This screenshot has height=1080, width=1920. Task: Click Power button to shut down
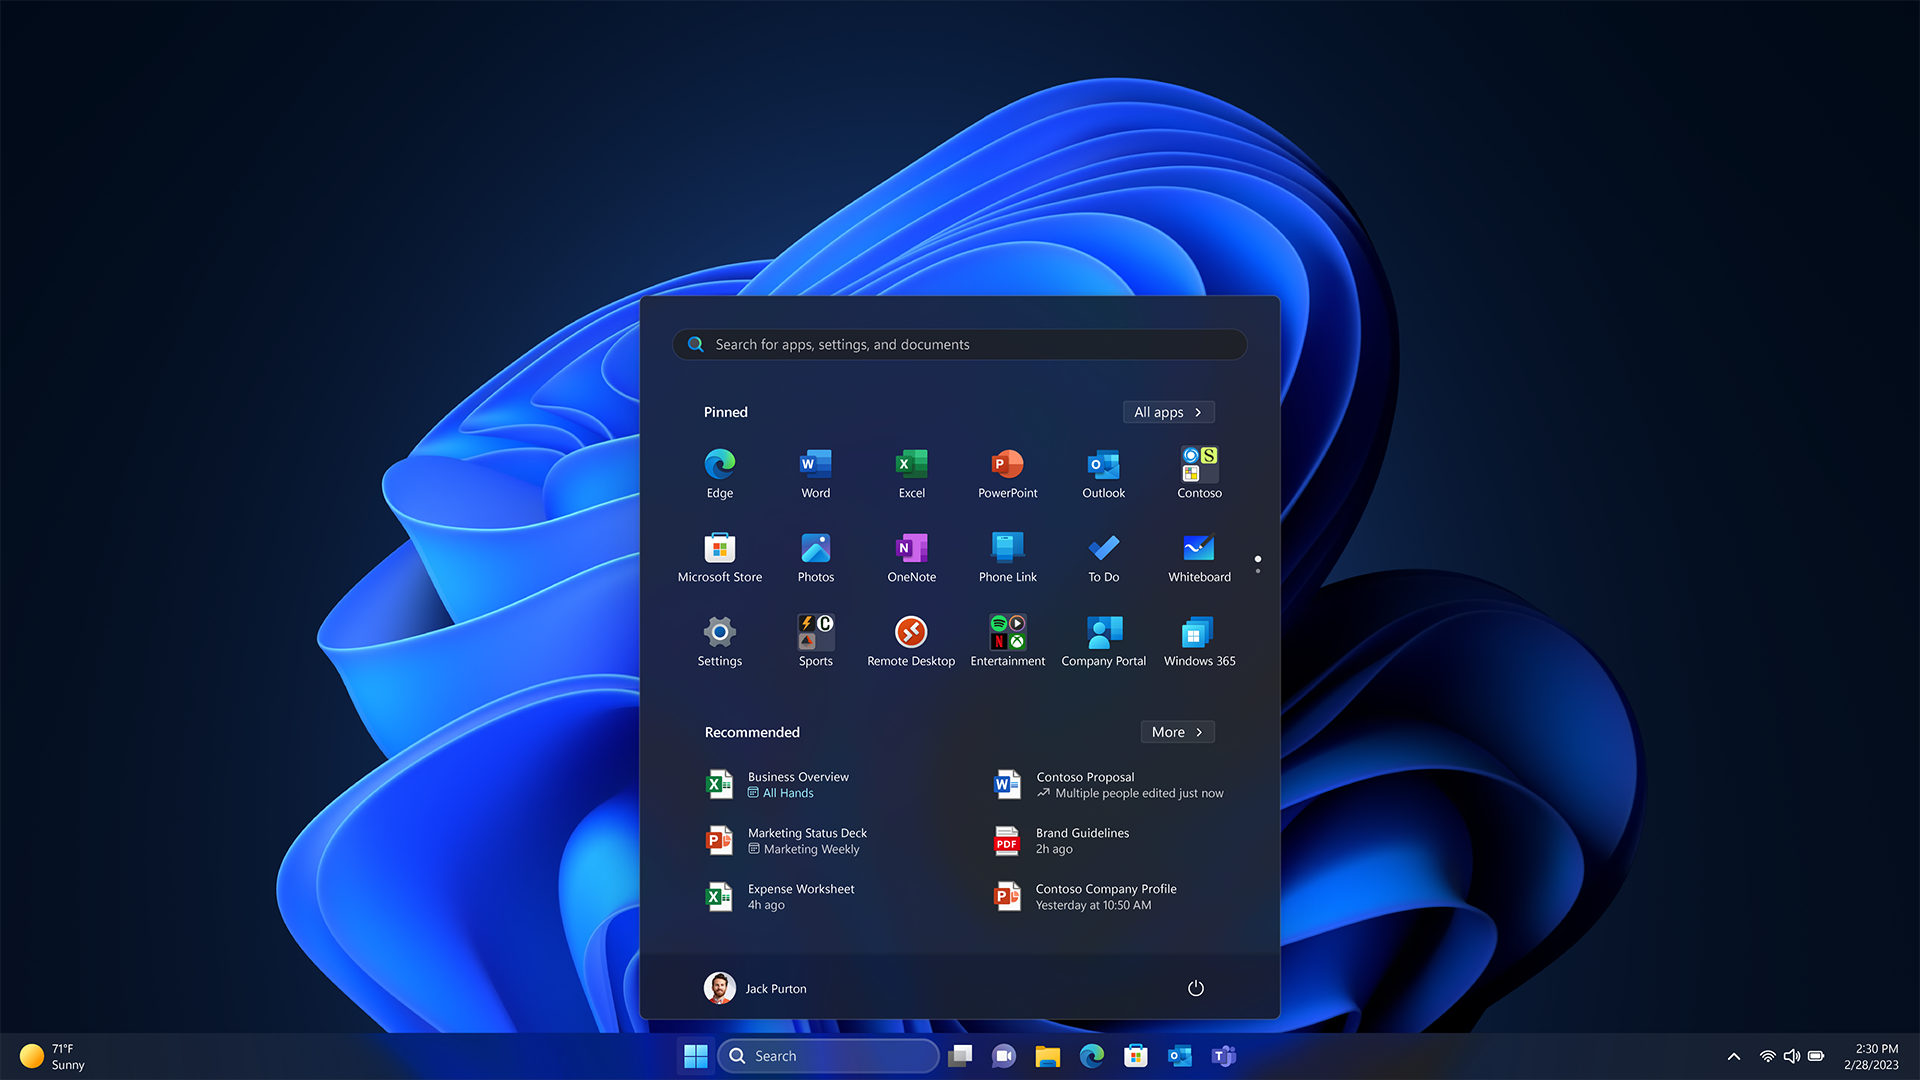[1197, 988]
